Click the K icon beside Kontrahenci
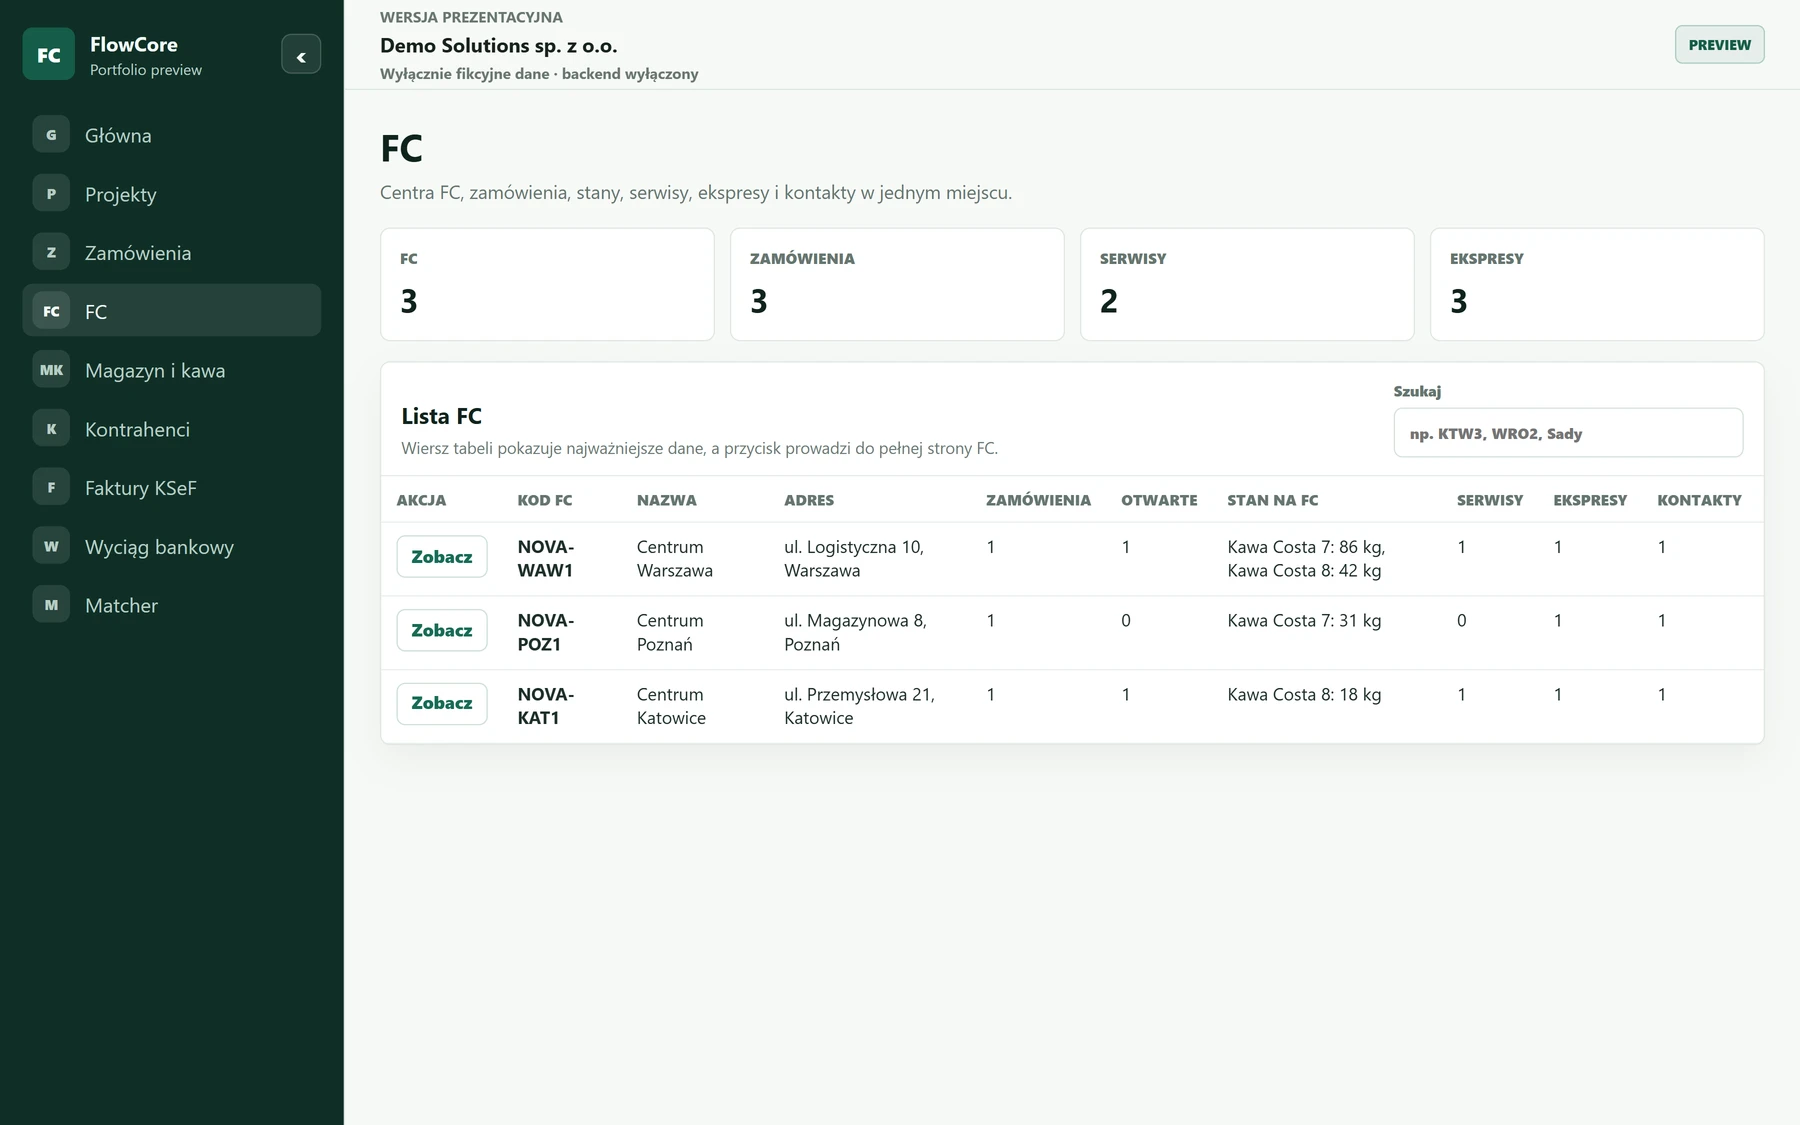 pyautogui.click(x=51, y=429)
